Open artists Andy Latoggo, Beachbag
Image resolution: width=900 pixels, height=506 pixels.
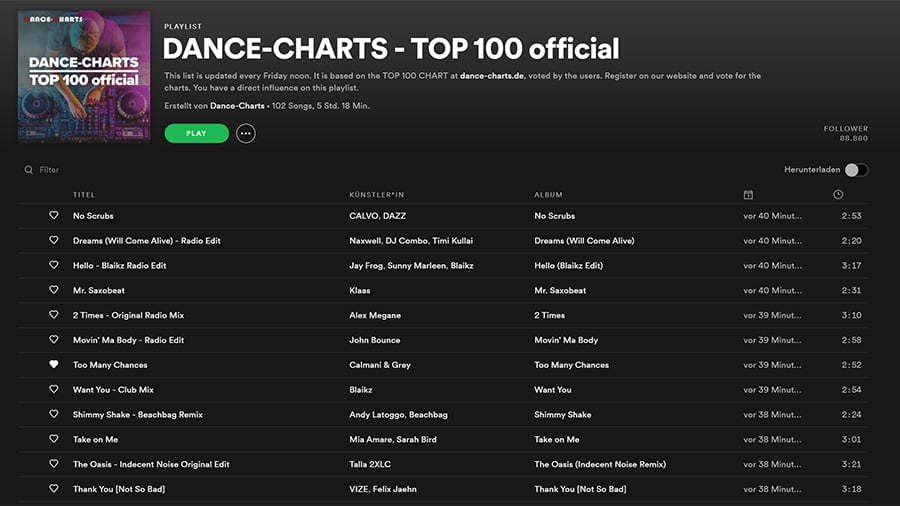point(398,414)
